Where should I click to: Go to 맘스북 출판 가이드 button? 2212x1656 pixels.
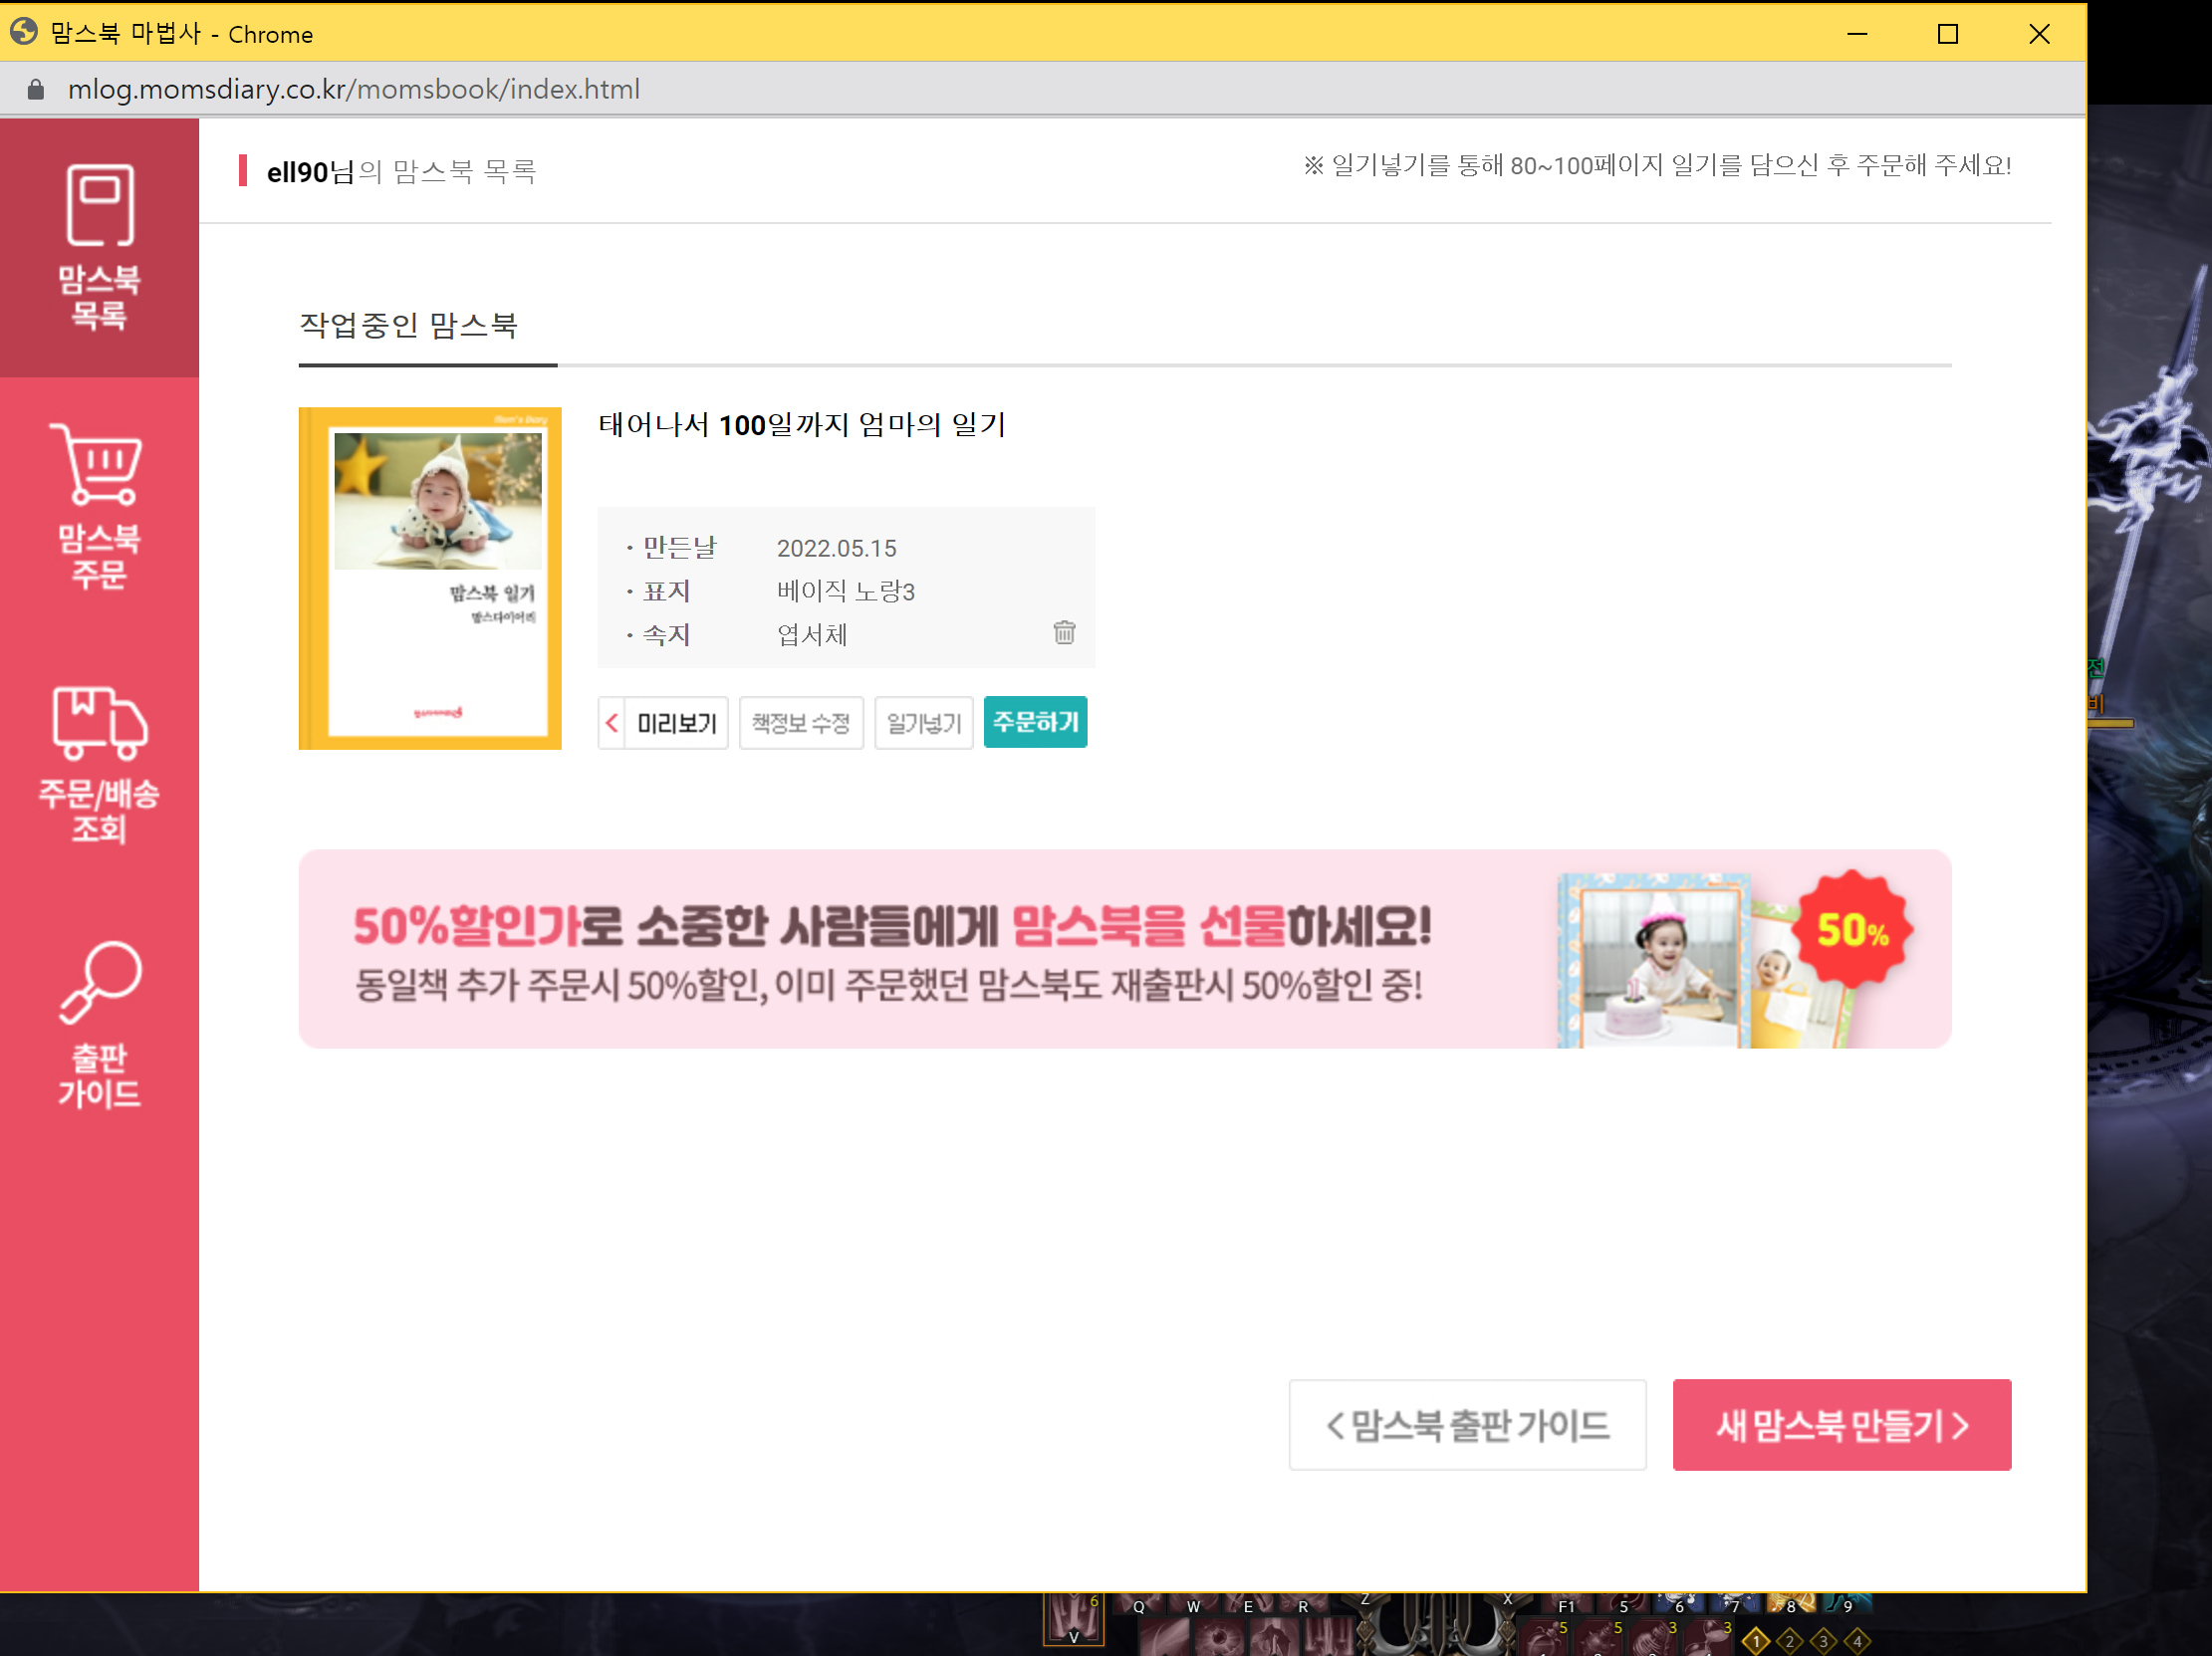coord(1467,1424)
